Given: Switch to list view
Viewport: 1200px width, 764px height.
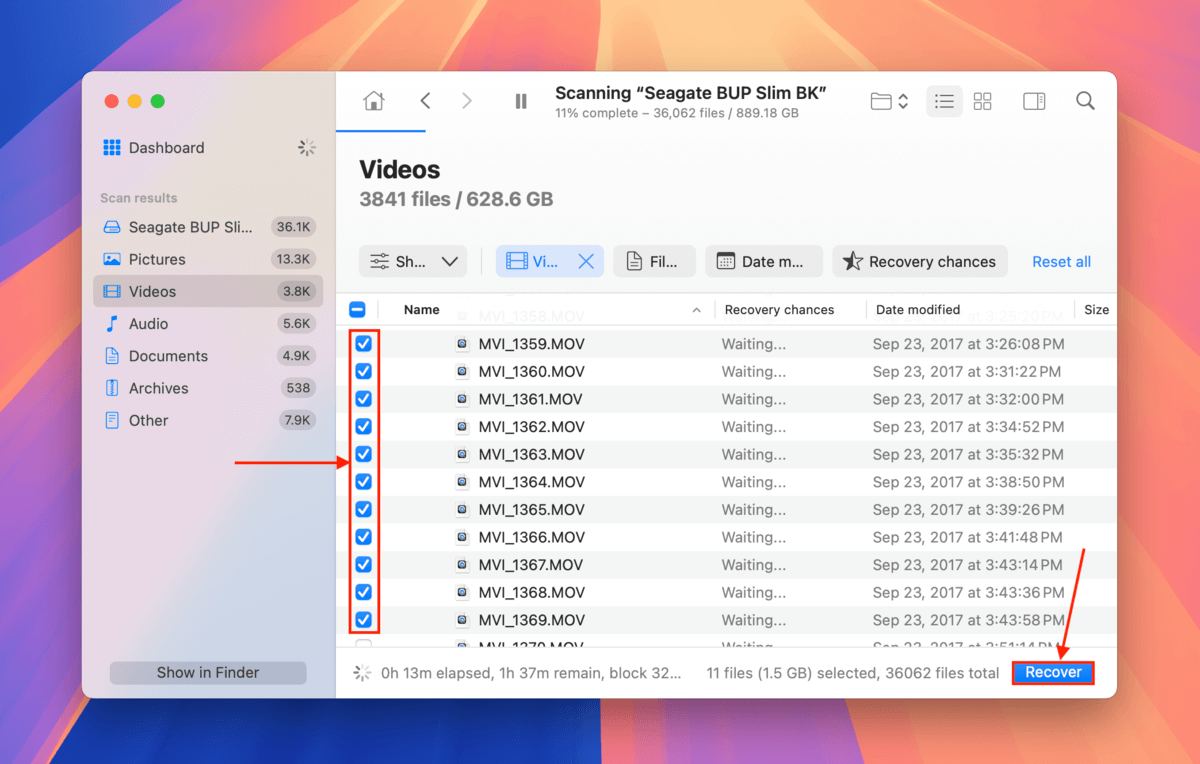Looking at the screenshot, I should [x=944, y=101].
